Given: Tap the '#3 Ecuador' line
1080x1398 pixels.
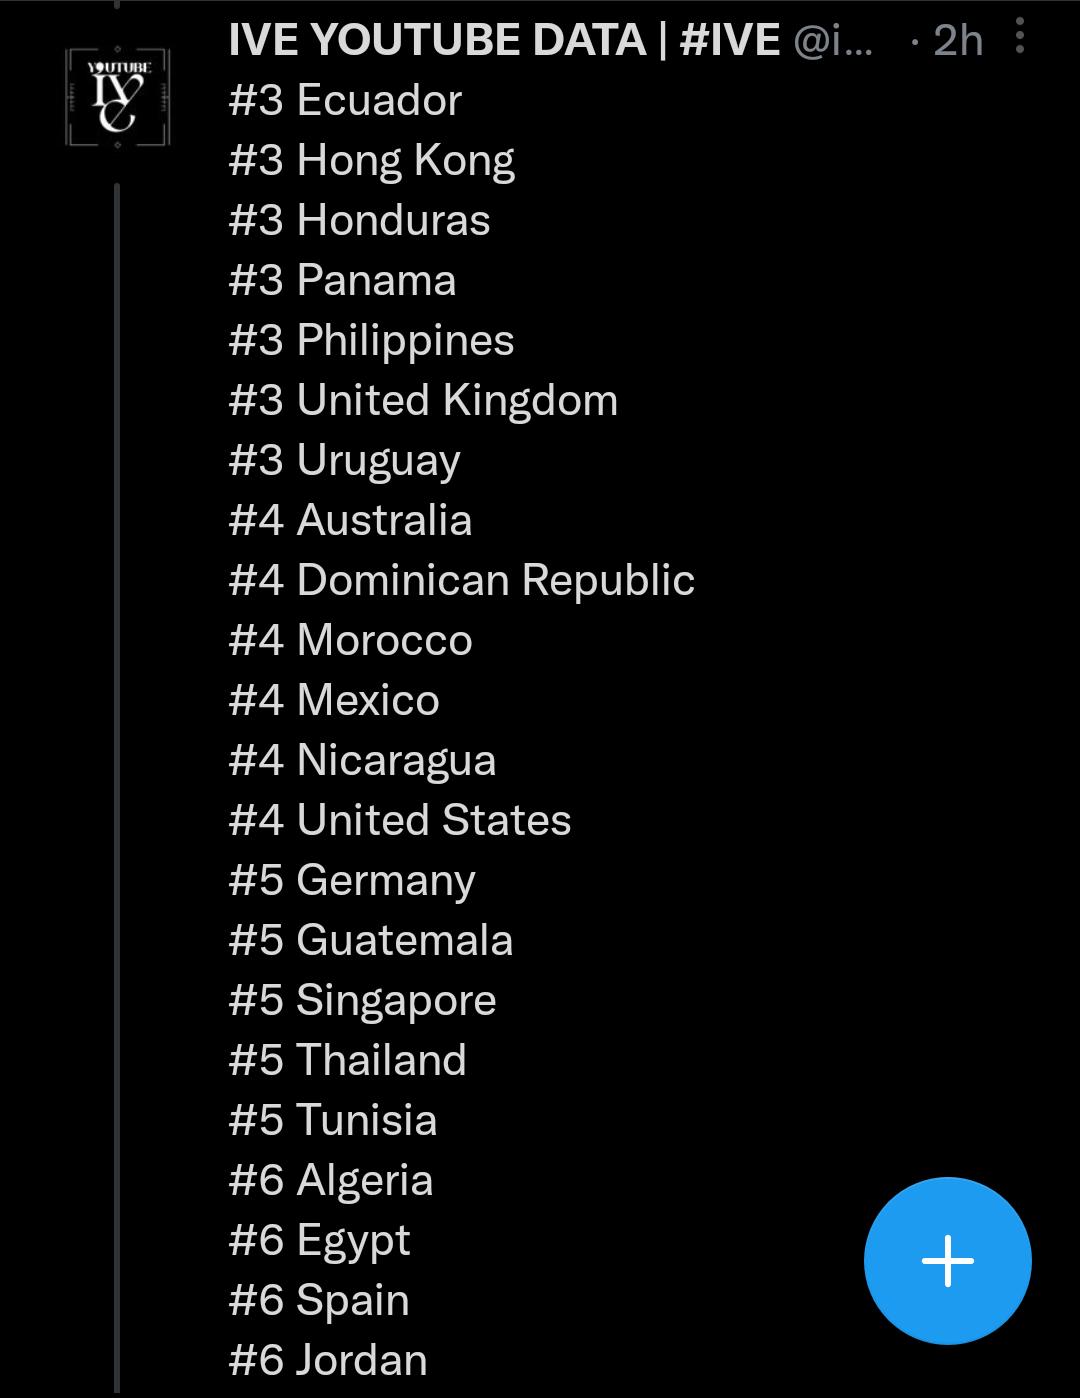Looking at the screenshot, I should (345, 100).
